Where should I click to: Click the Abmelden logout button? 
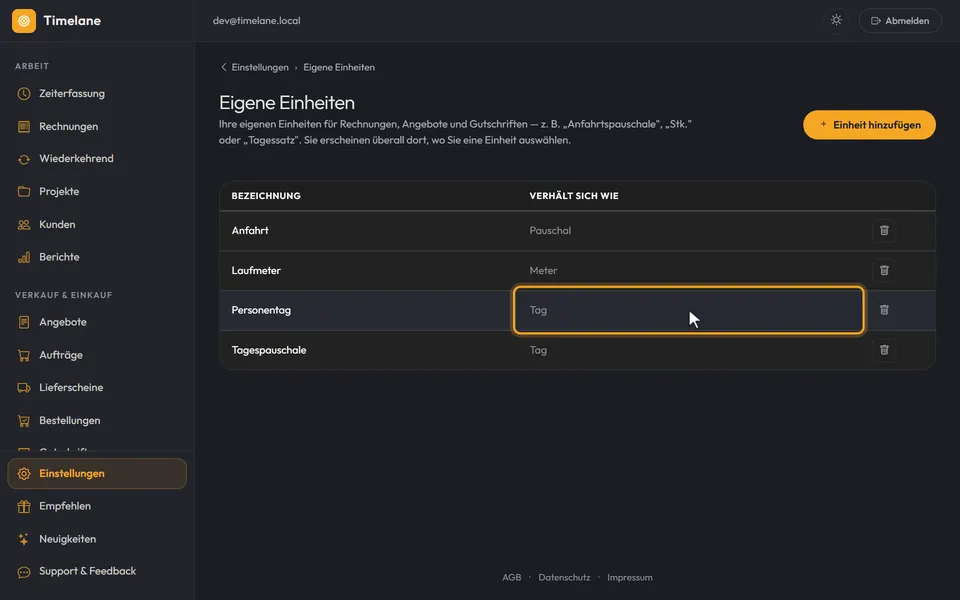[900, 21]
